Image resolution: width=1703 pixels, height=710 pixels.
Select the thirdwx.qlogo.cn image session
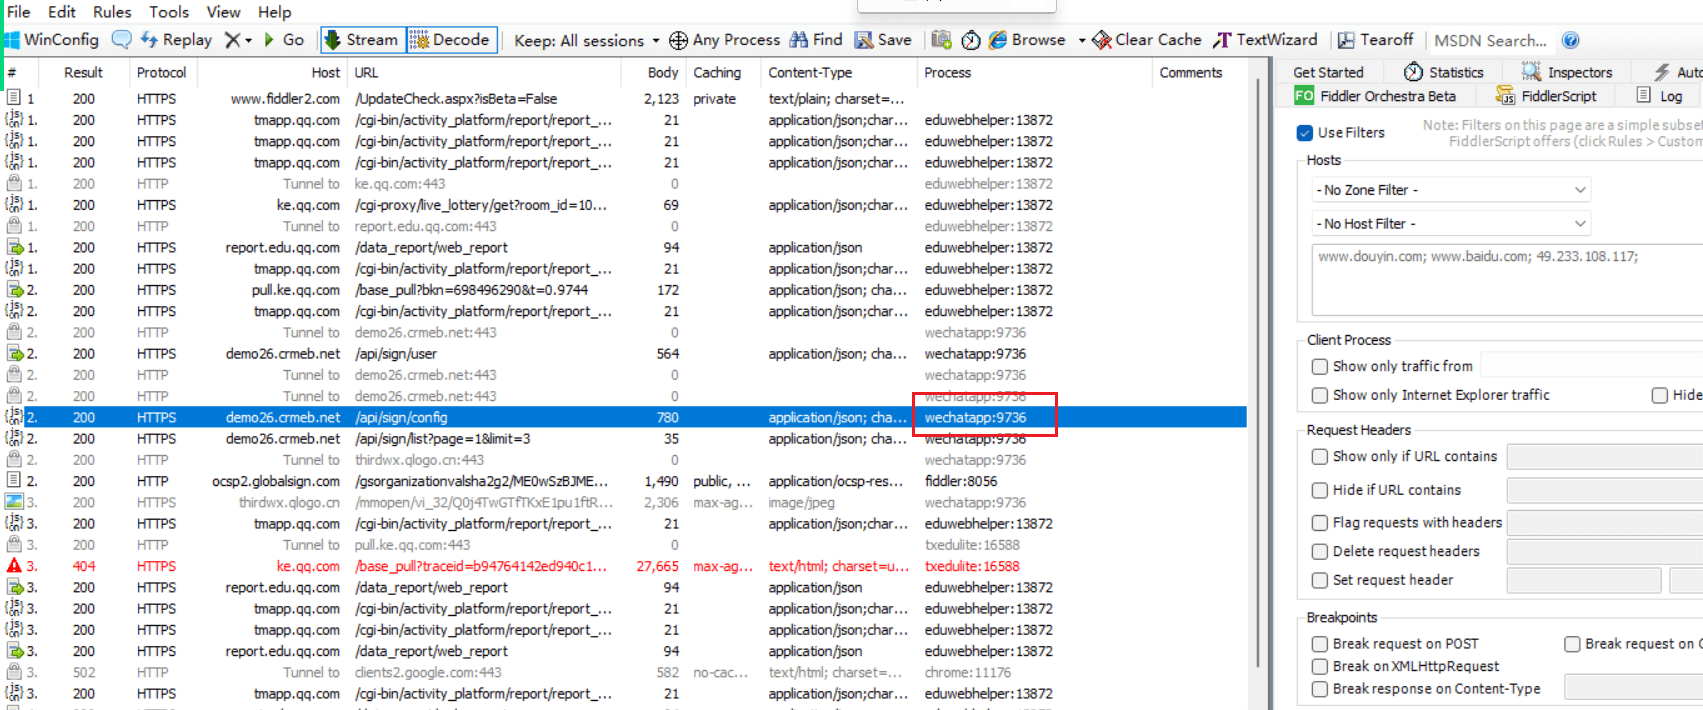[x=625, y=503]
